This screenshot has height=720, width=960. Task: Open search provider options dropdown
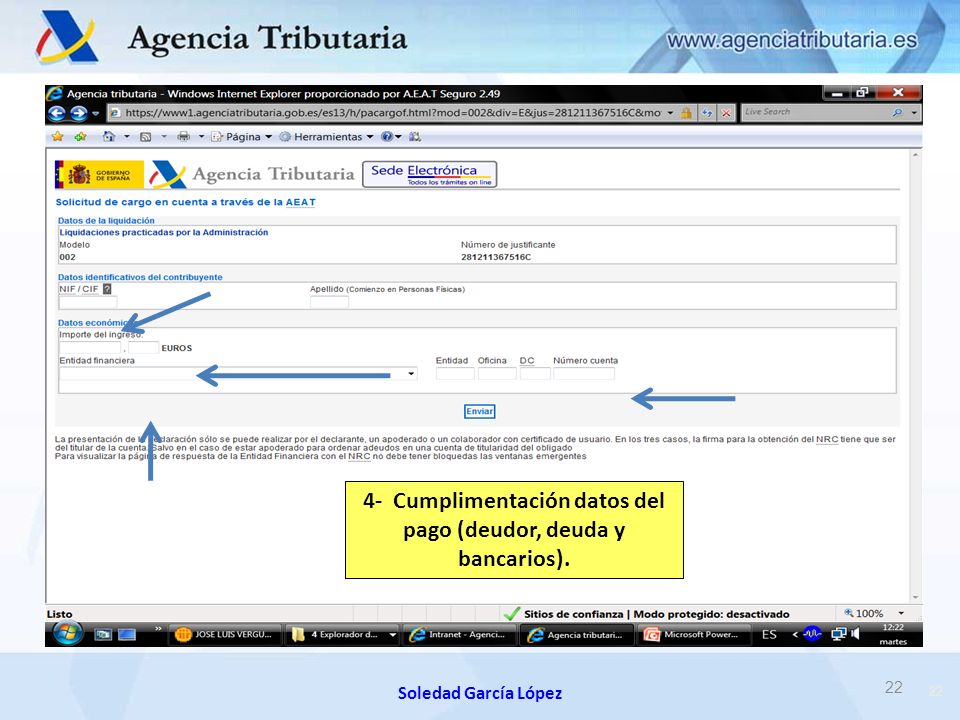tap(914, 113)
